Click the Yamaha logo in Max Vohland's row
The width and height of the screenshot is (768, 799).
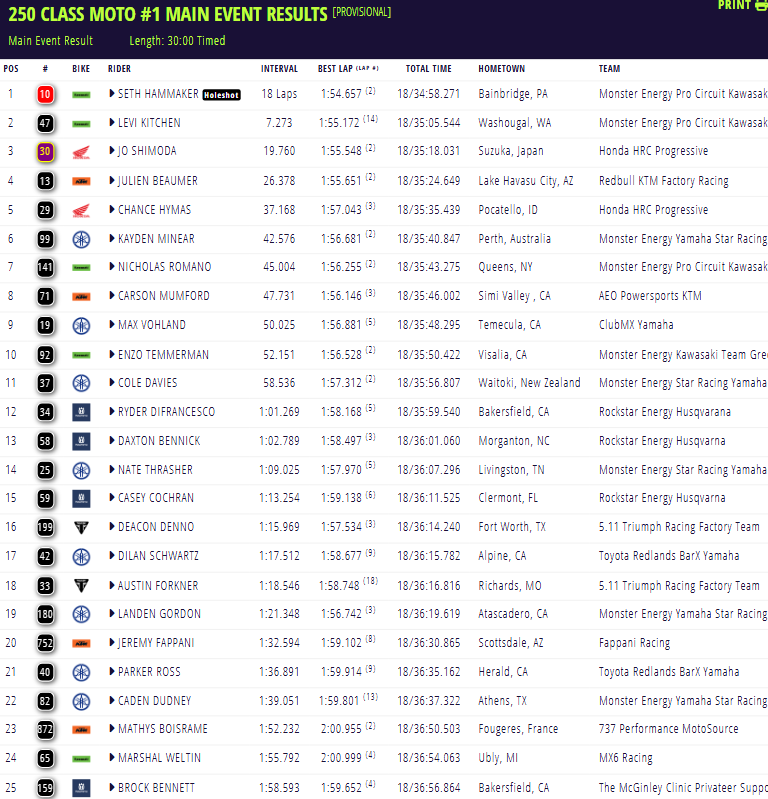pyautogui.click(x=81, y=326)
